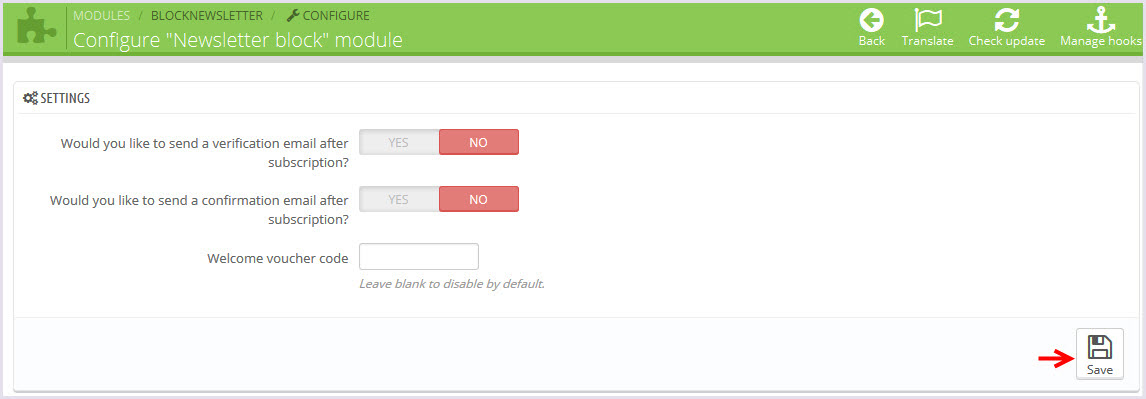Open Manage hooks anchor icon

[1101, 20]
